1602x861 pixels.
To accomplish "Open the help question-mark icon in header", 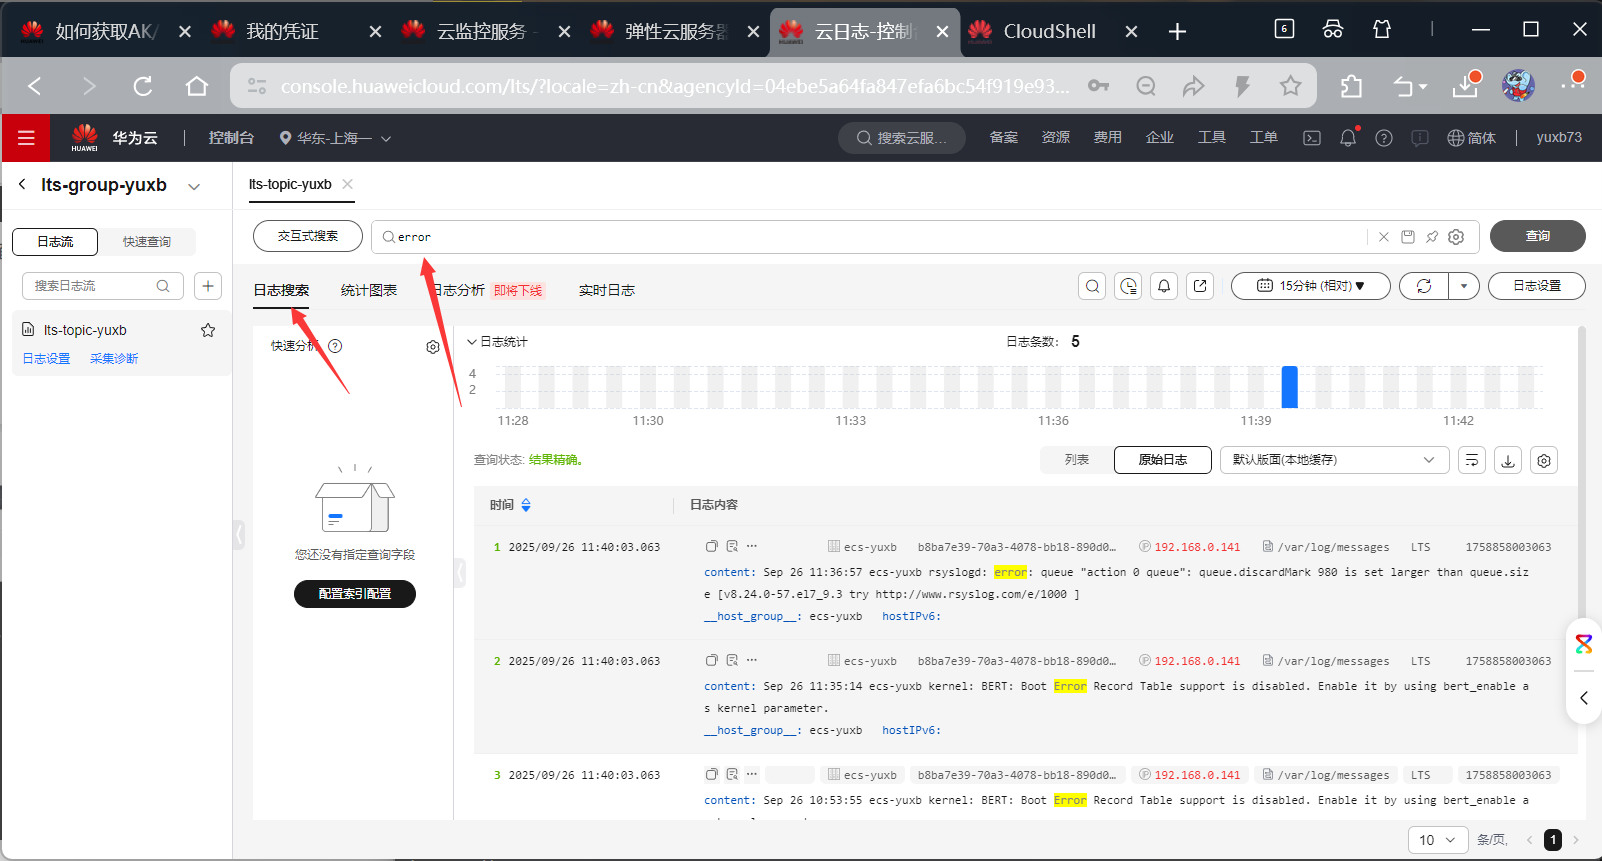I will tap(1384, 138).
